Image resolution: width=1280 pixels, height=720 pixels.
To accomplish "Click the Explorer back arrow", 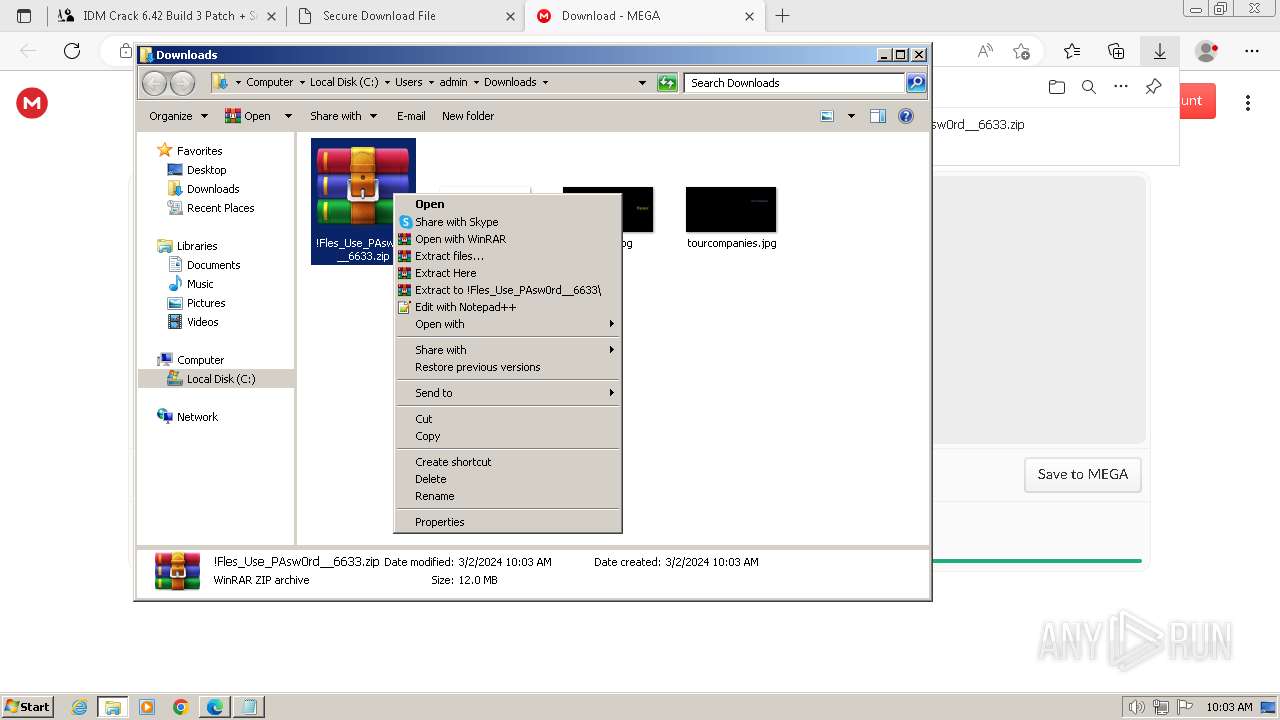I will pyautogui.click(x=154, y=83).
